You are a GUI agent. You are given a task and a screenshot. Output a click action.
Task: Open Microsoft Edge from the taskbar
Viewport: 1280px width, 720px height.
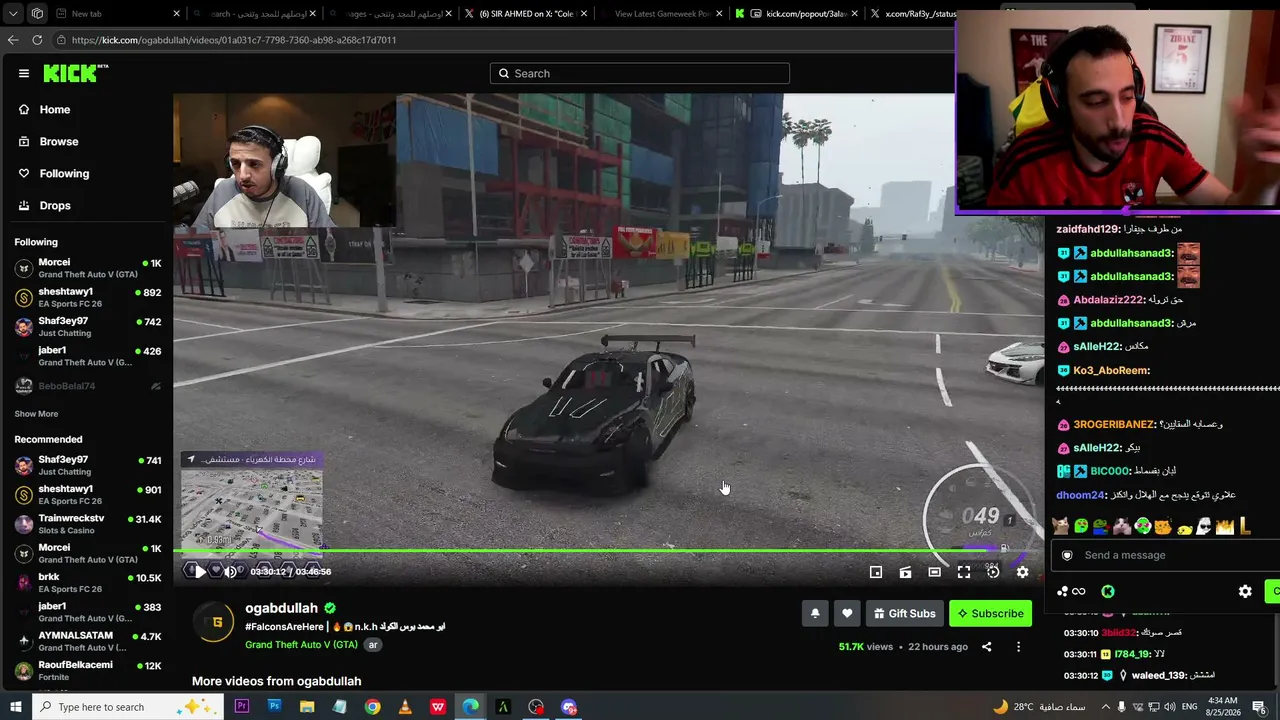click(x=470, y=707)
